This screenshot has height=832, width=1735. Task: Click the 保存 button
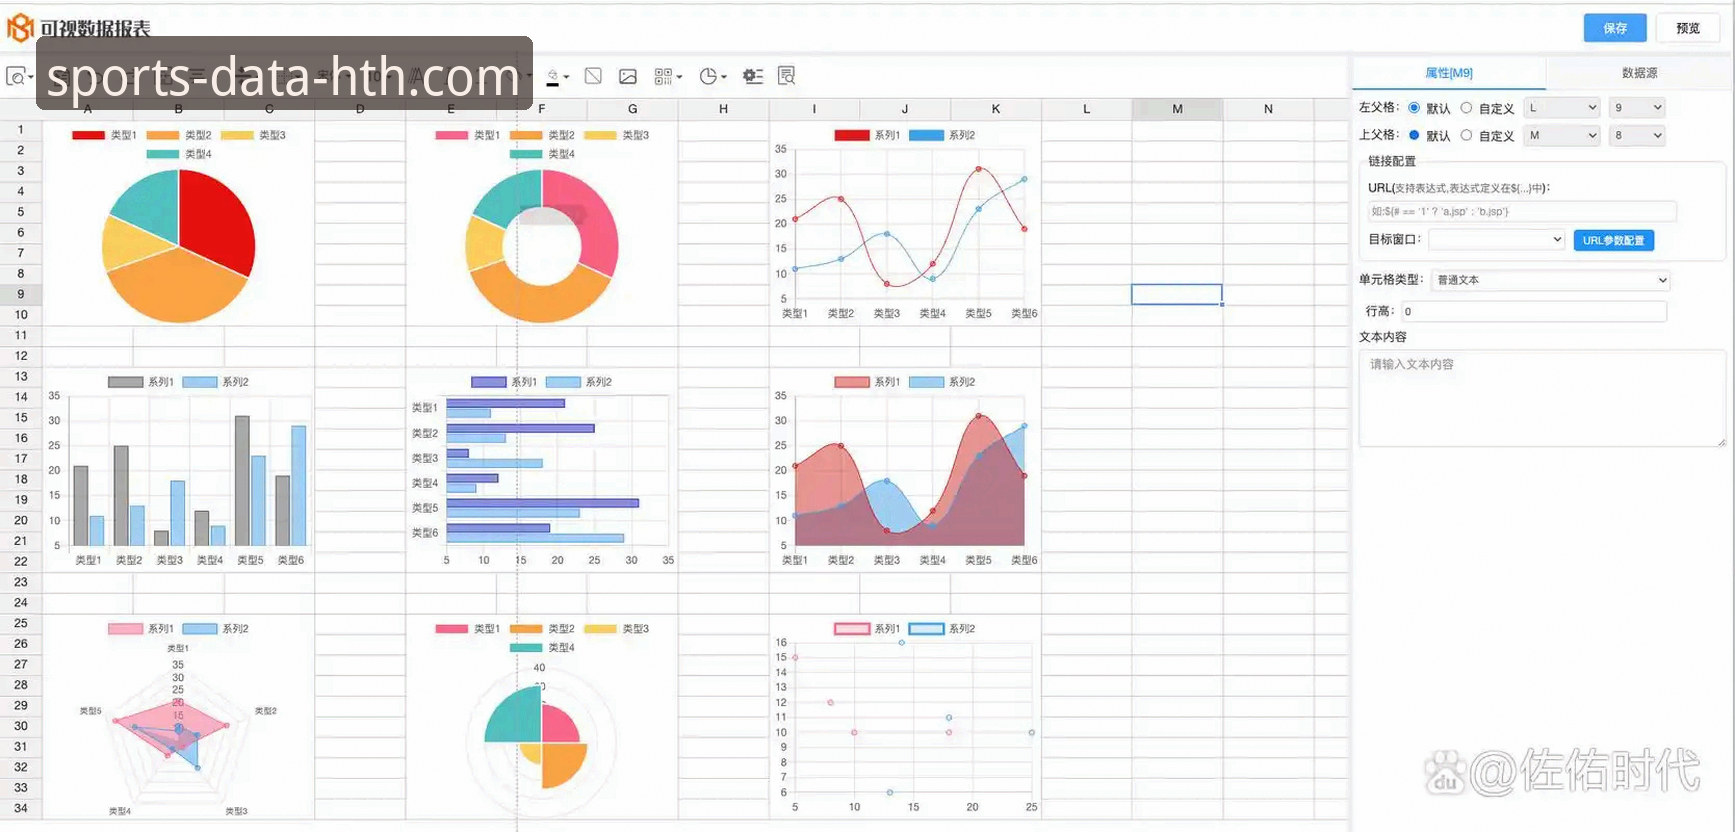(x=1614, y=28)
